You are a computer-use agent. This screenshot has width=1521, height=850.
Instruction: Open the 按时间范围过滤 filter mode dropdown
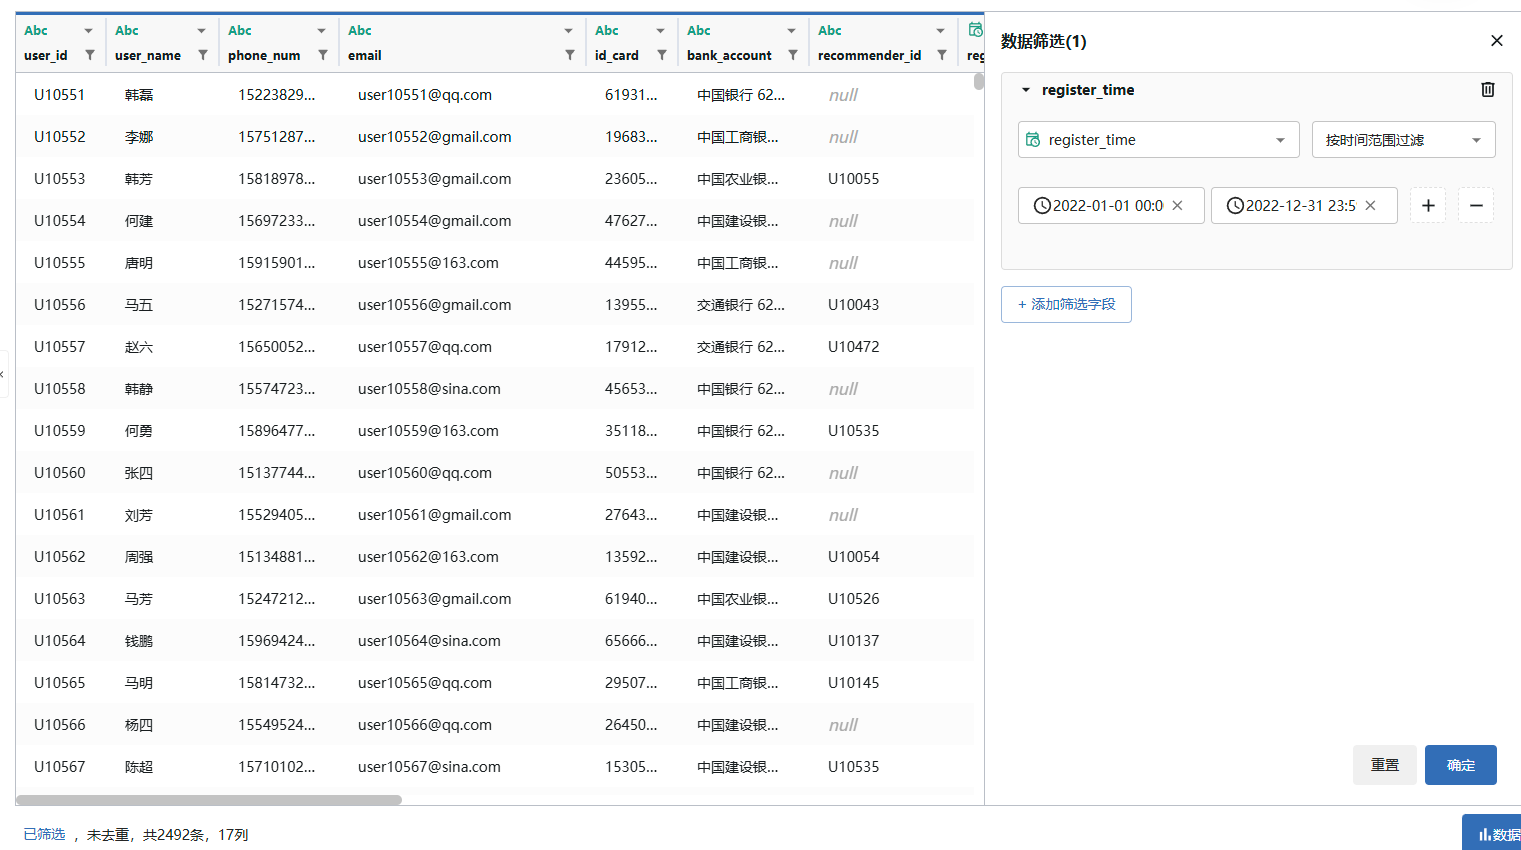[x=1404, y=140]
